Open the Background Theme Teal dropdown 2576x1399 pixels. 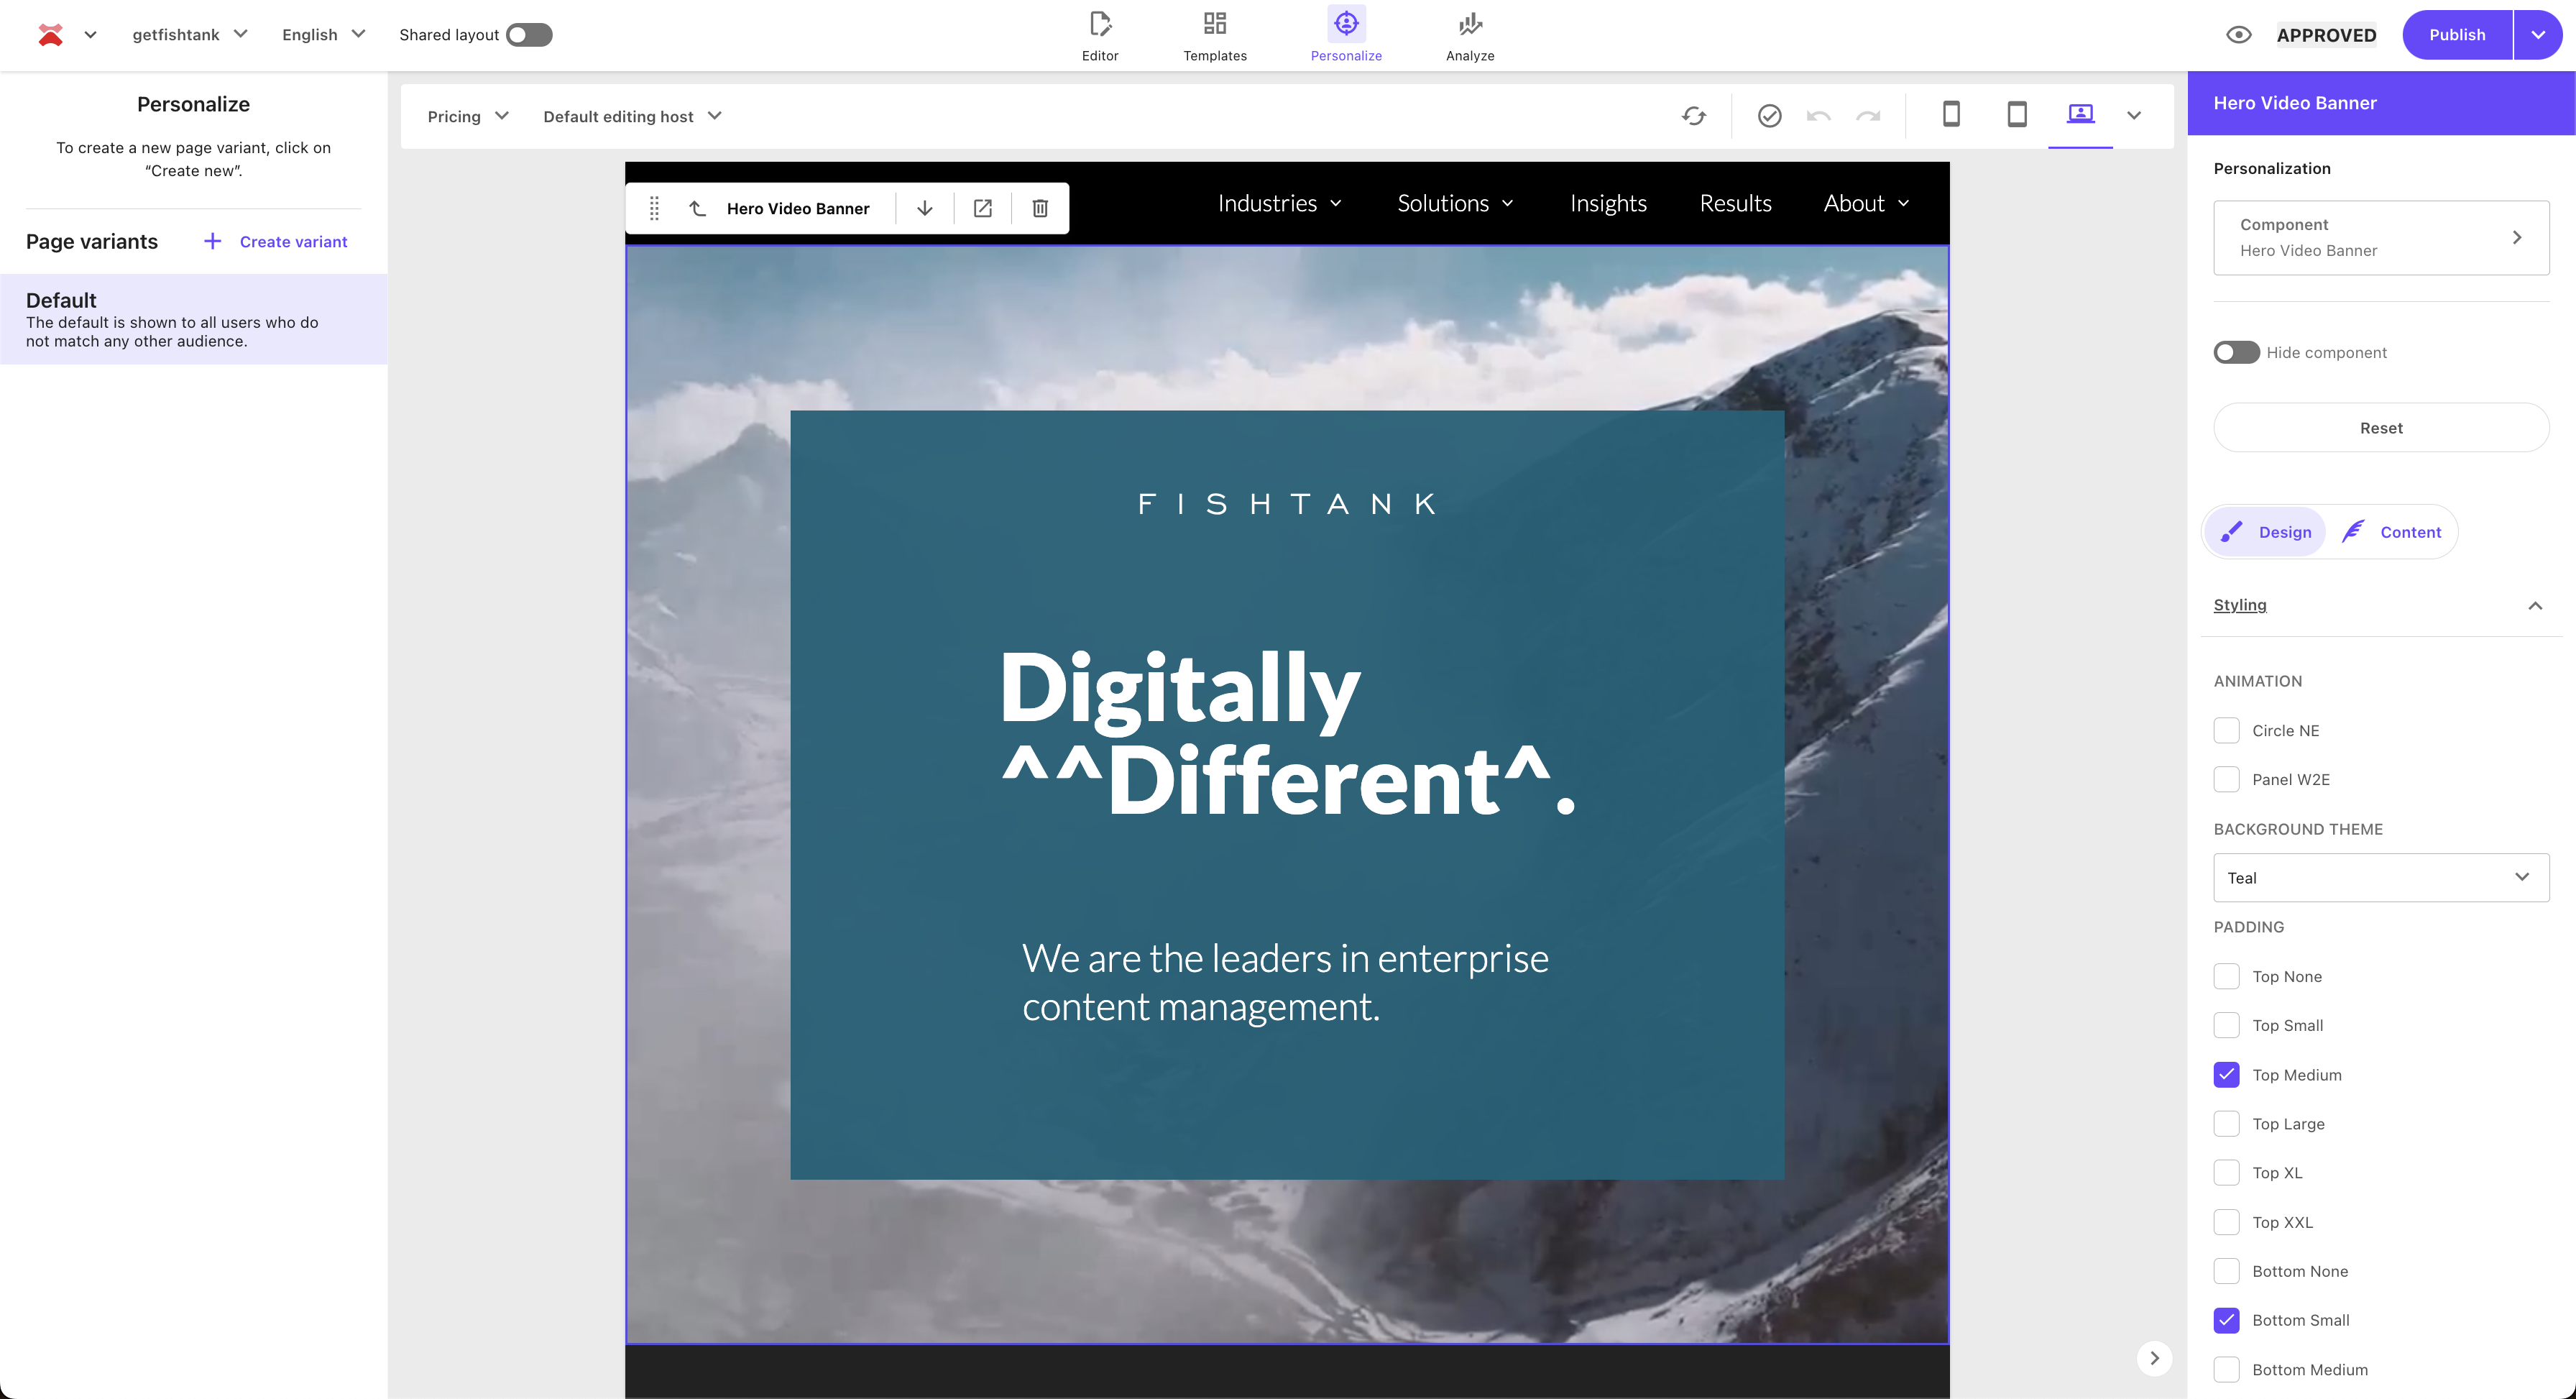(2380, 877)
